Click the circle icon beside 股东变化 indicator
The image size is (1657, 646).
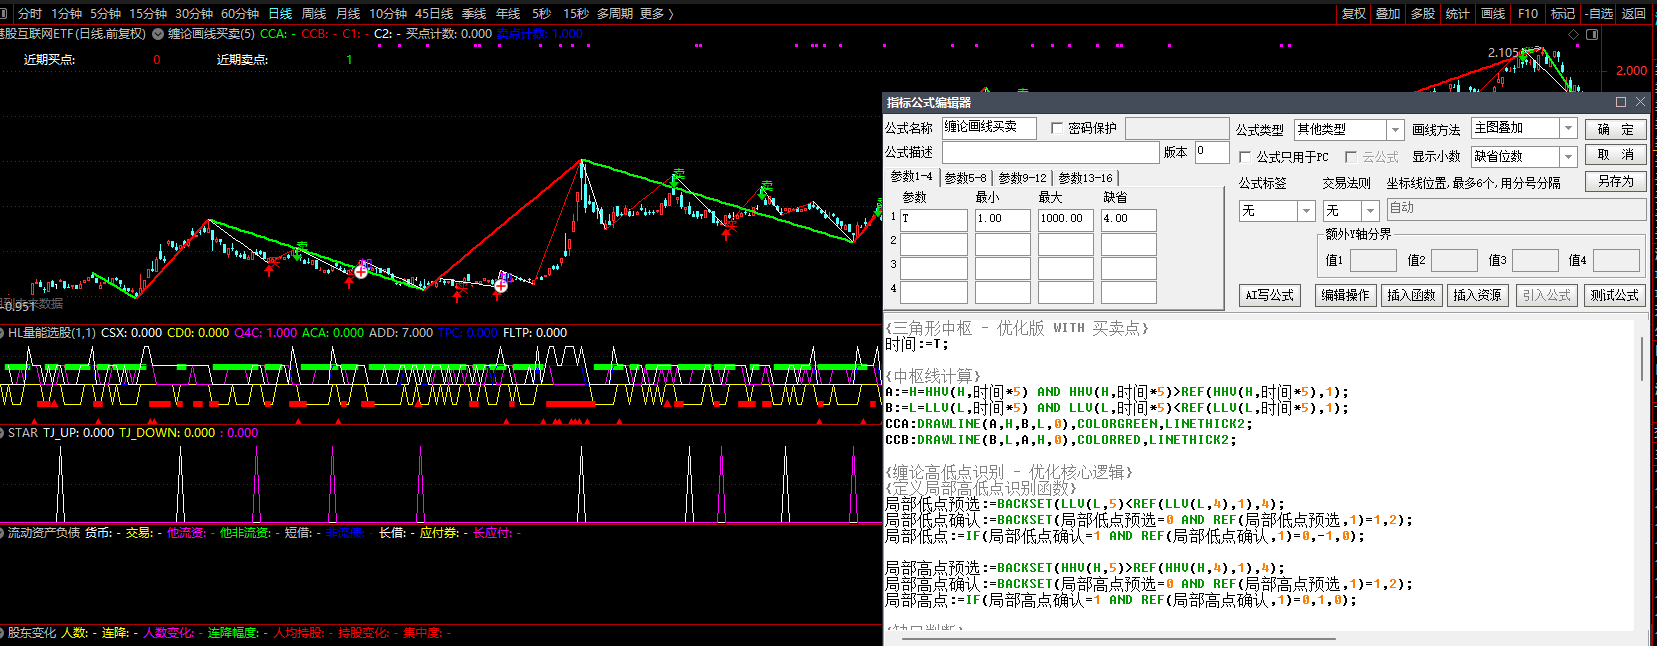[3, 633]
